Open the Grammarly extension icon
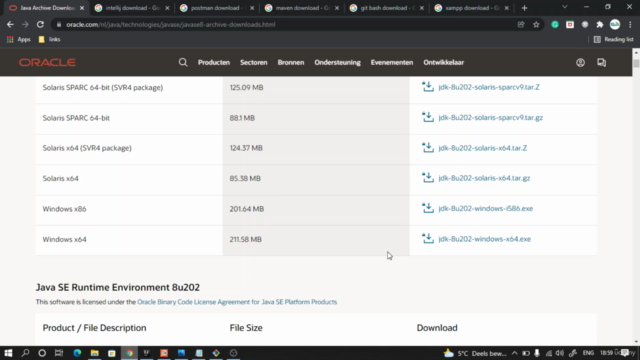 pos(555,24)
